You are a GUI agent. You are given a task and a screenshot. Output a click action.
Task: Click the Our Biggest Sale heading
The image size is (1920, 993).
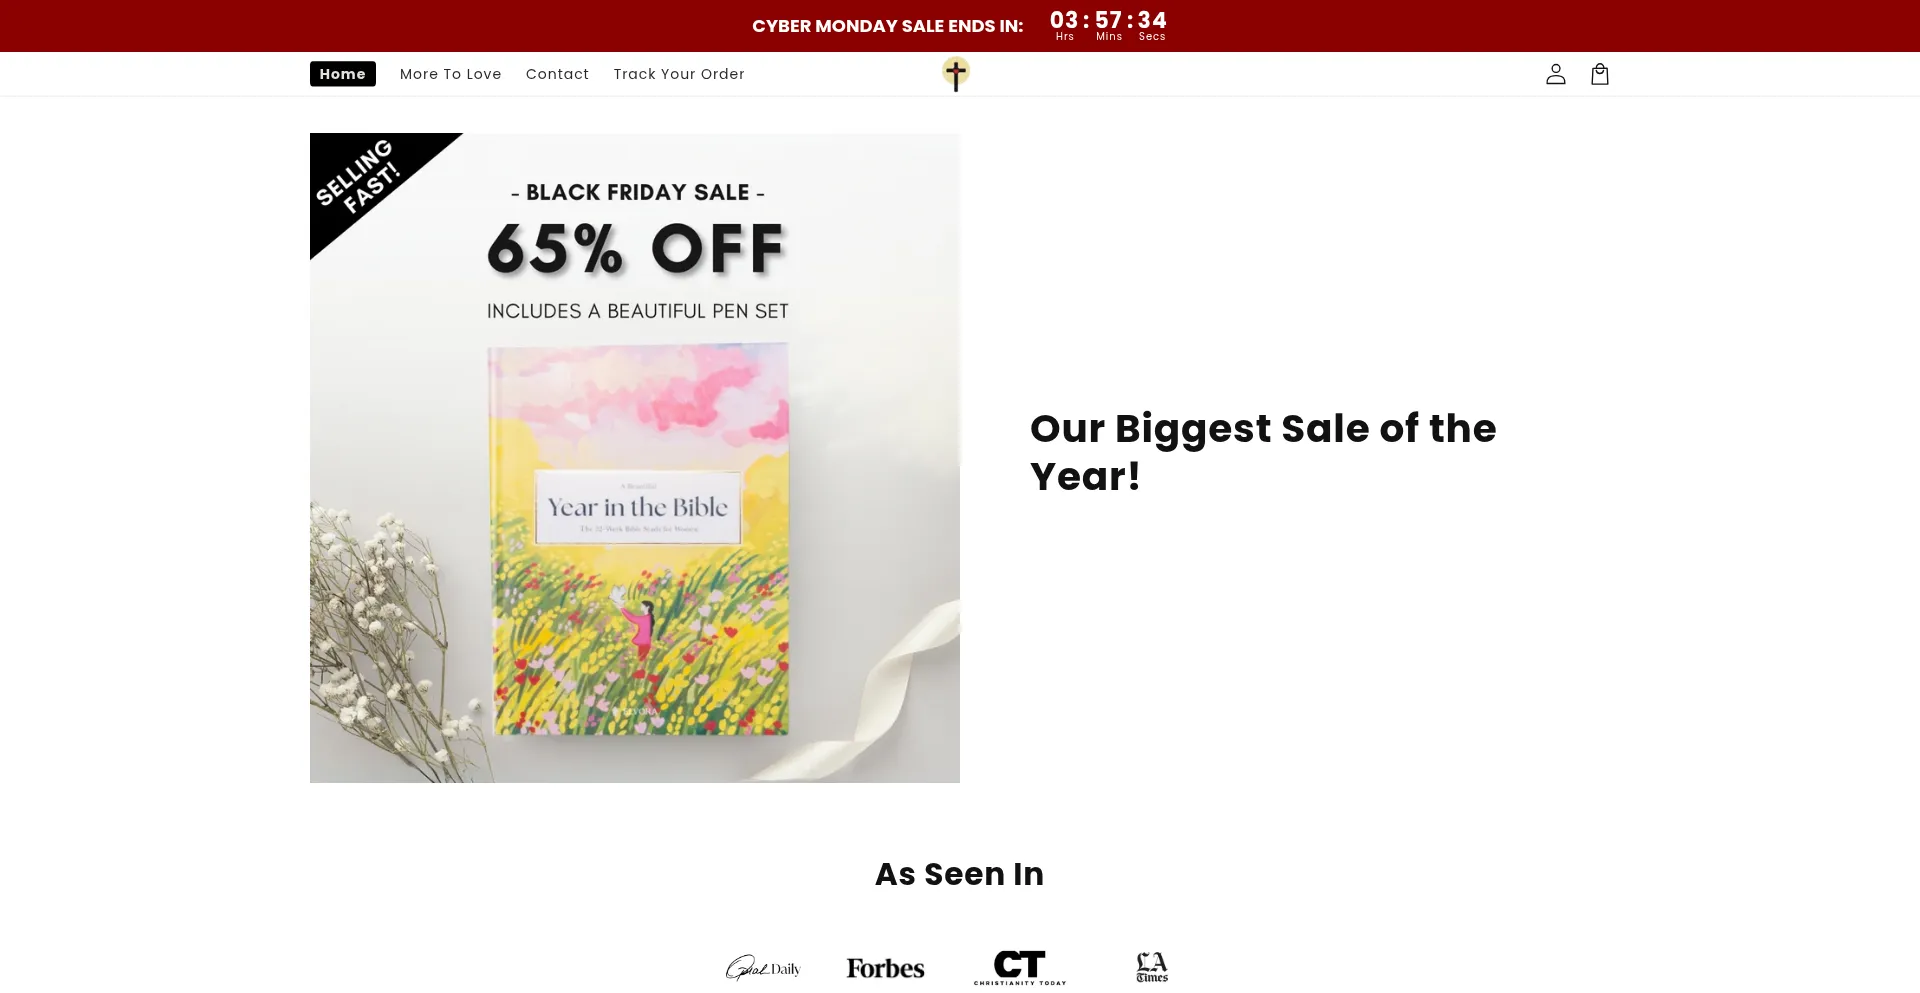click(1263, 452)
